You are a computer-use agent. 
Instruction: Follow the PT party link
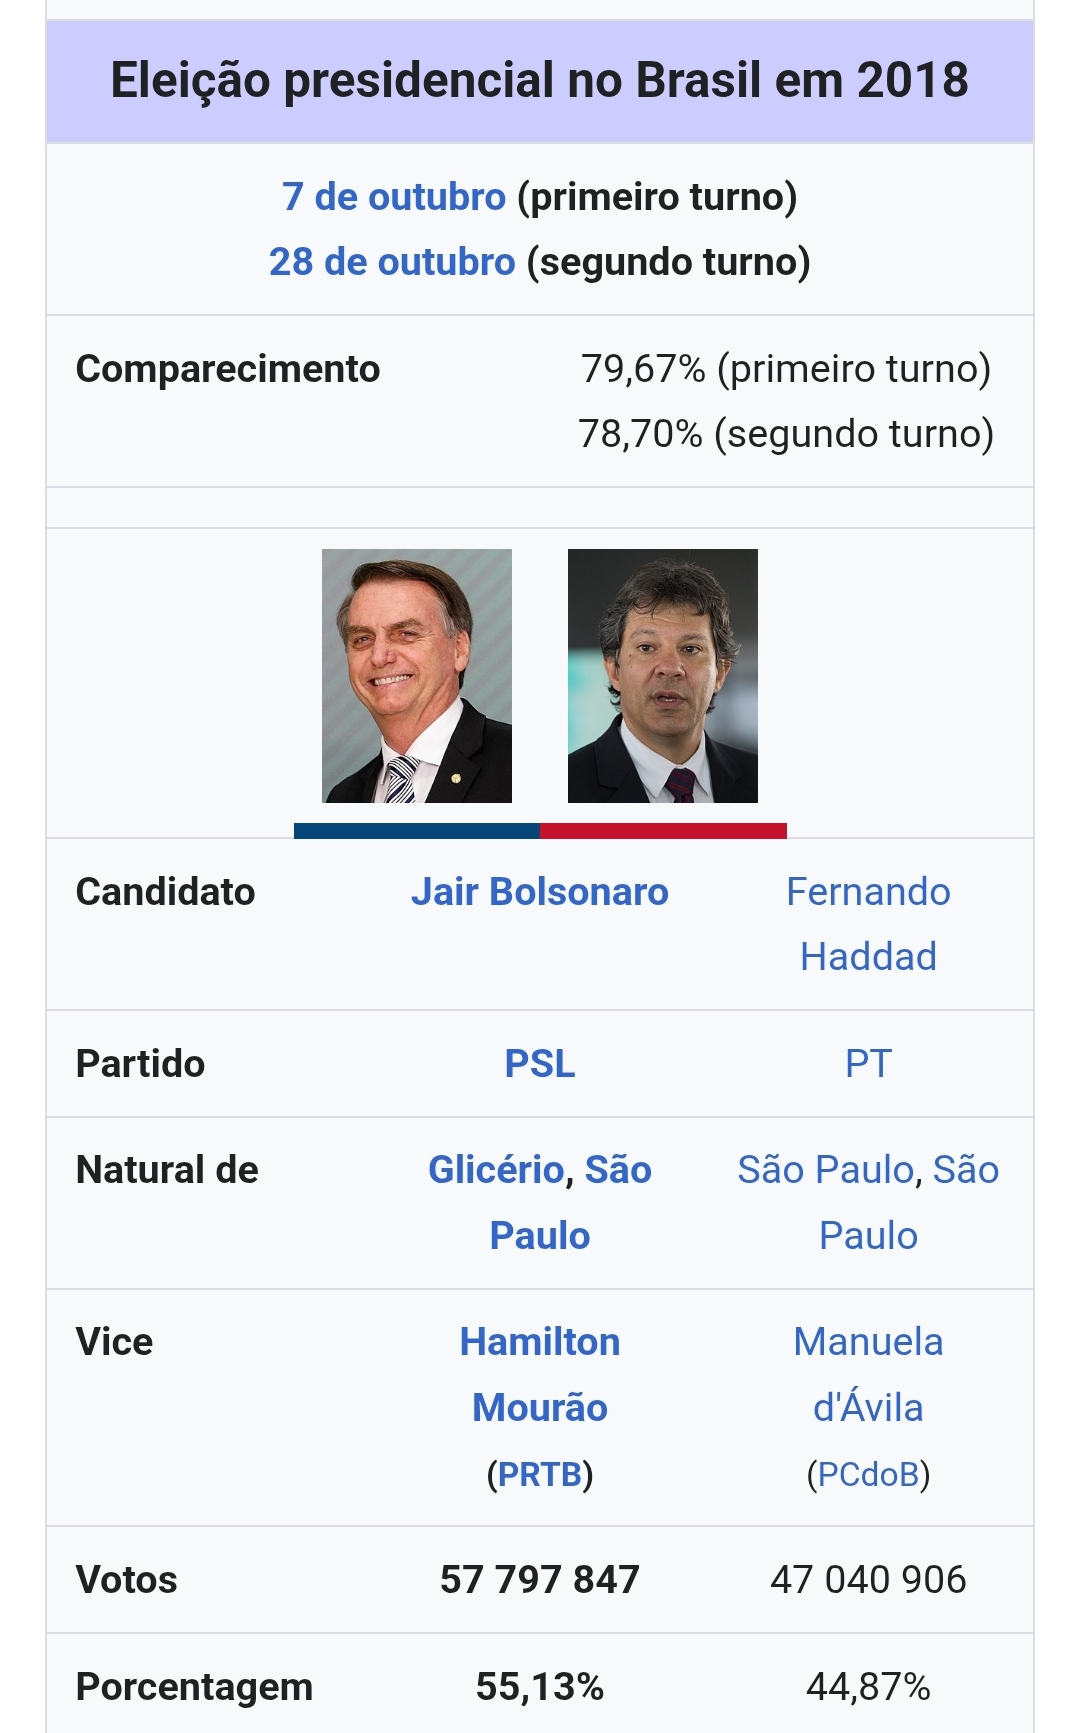[x=868, y=1064]
